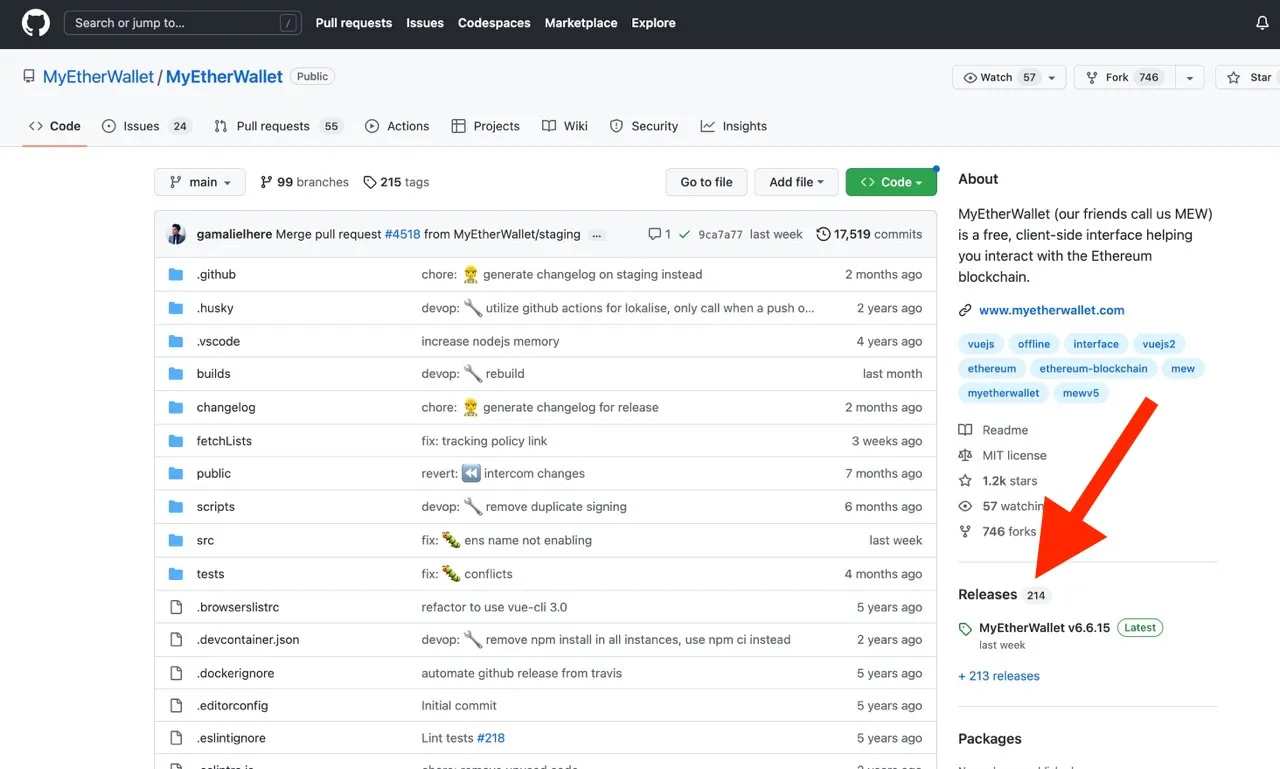Viewport: 1280px width, 769px height.
Task: Click Explore in the top navigation
Action: tap(654, 23)
